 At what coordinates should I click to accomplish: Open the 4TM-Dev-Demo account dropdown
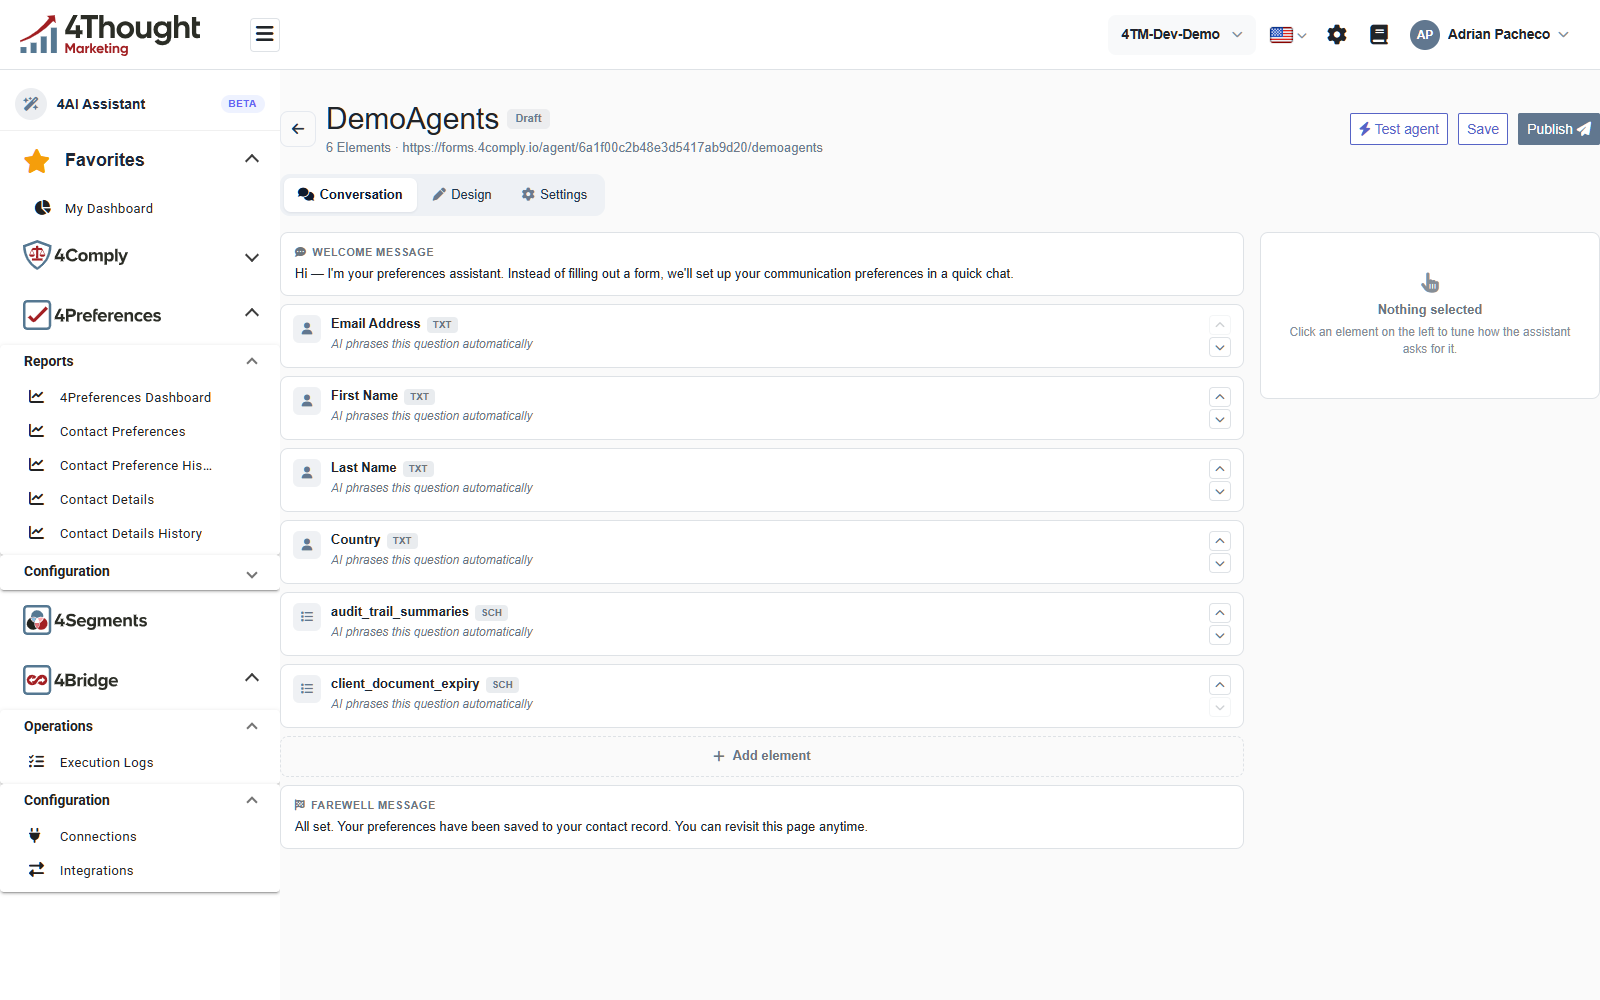tap(1181, 35)
